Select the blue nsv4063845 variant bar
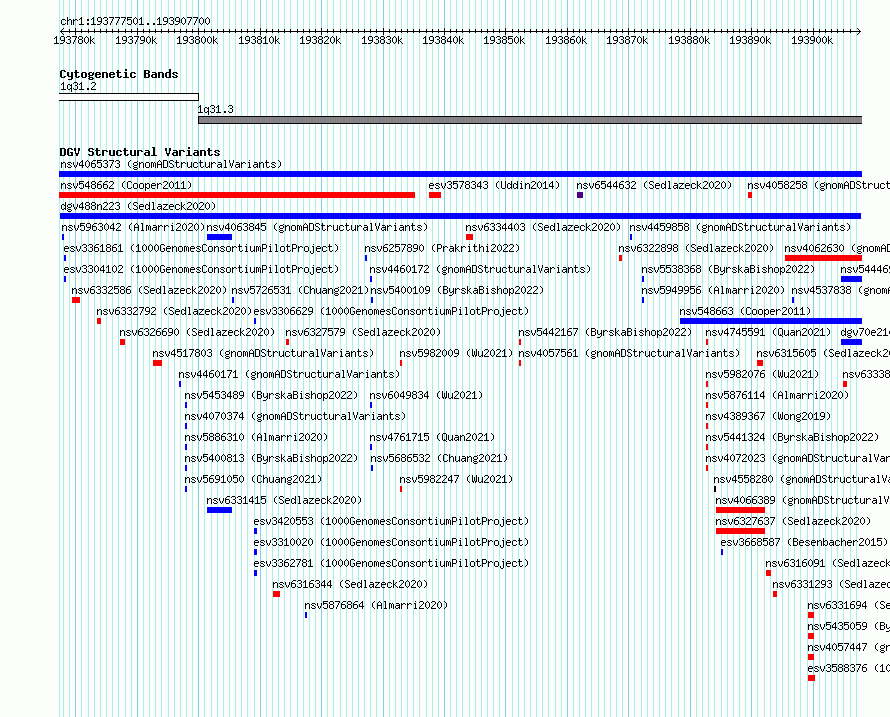 (x=219, y=237)
